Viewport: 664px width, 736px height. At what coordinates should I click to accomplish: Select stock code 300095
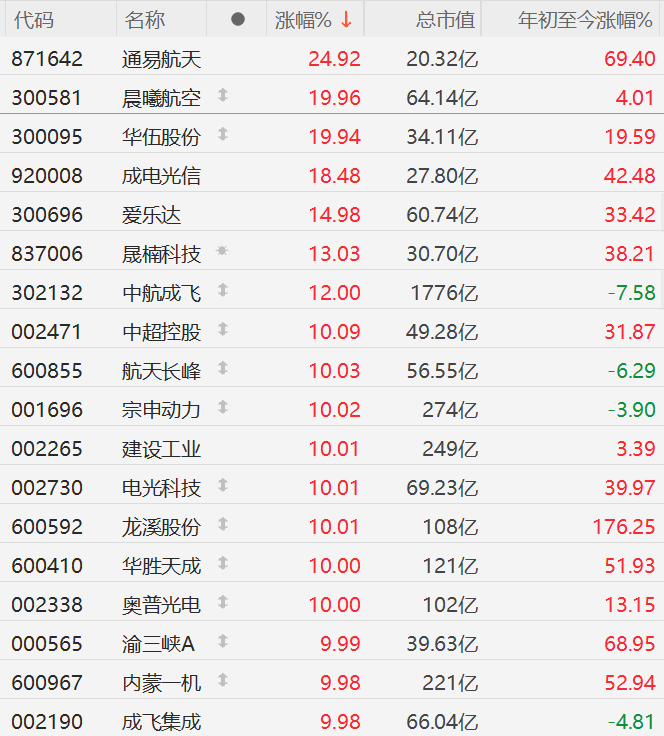tap(47, 137)
